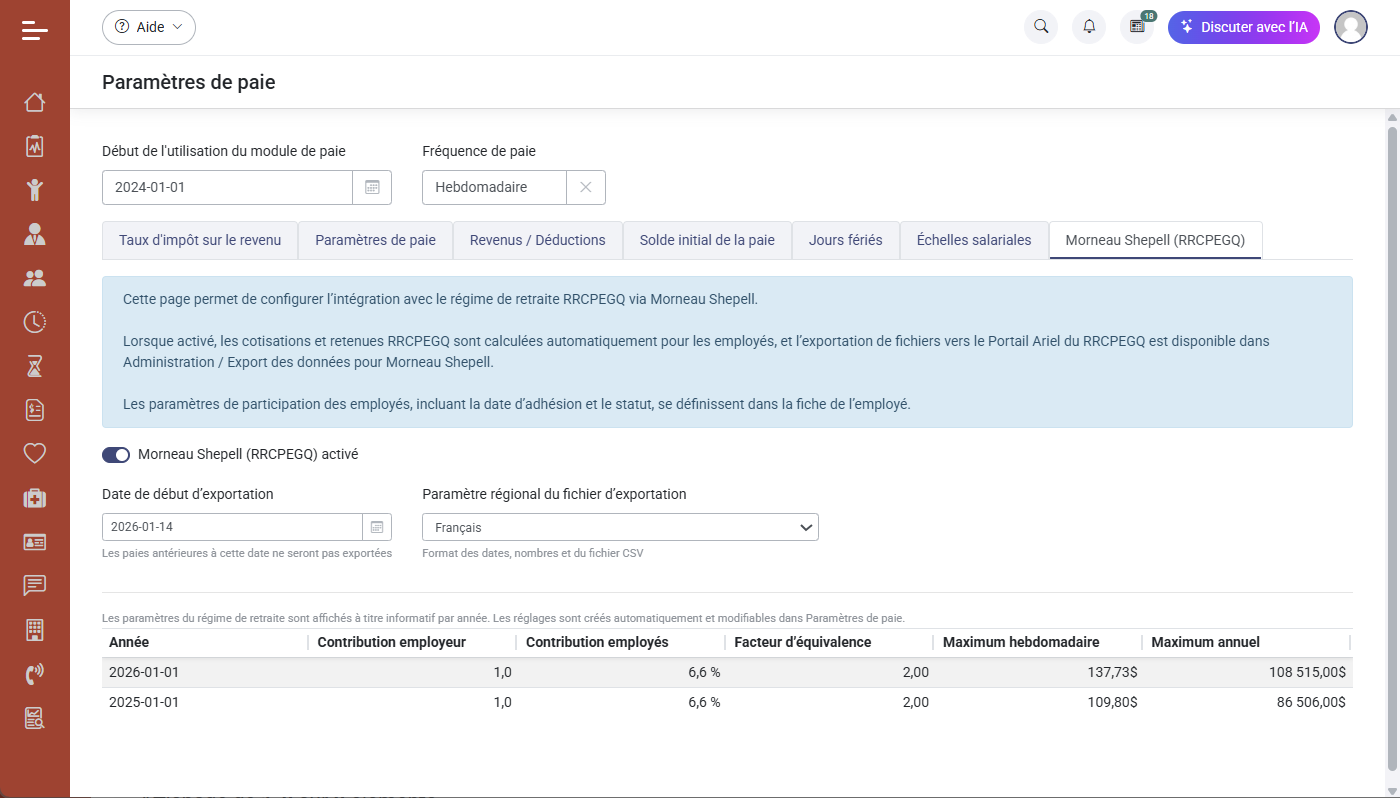Click the clock time-tracking icon
Screen dimensions: 1400x798
[34, 322]
